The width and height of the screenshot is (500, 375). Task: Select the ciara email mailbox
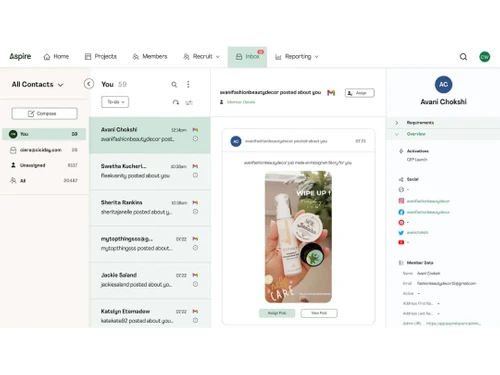(44, 150)
